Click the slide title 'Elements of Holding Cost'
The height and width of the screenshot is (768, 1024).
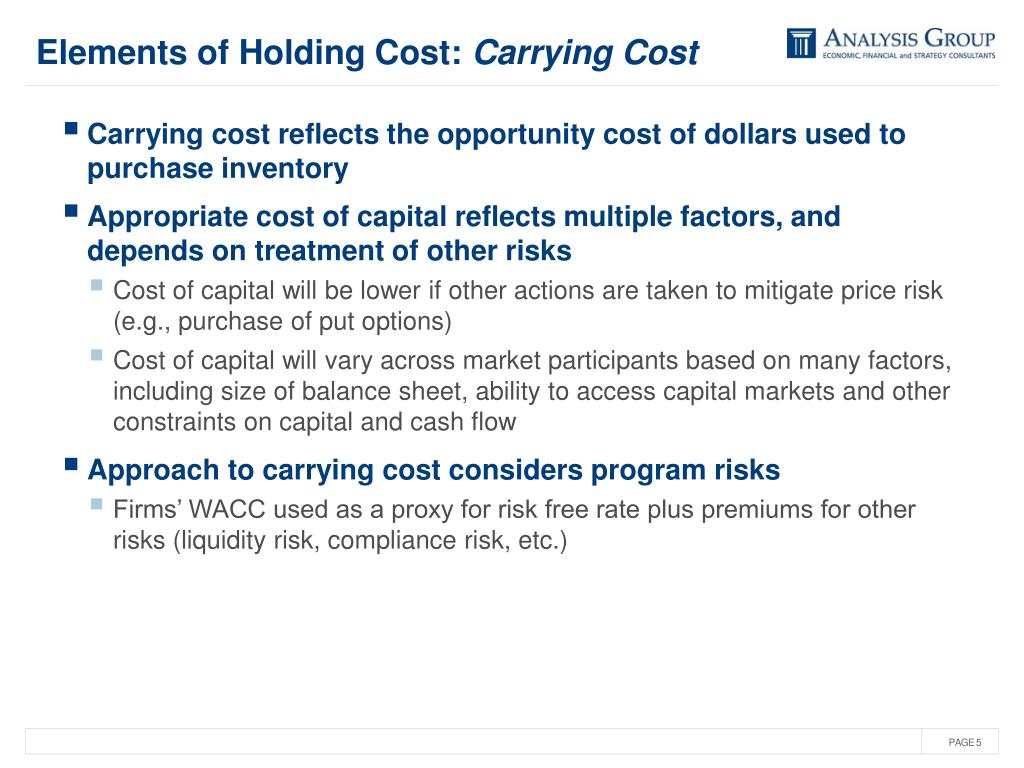[x=249, y=52]
